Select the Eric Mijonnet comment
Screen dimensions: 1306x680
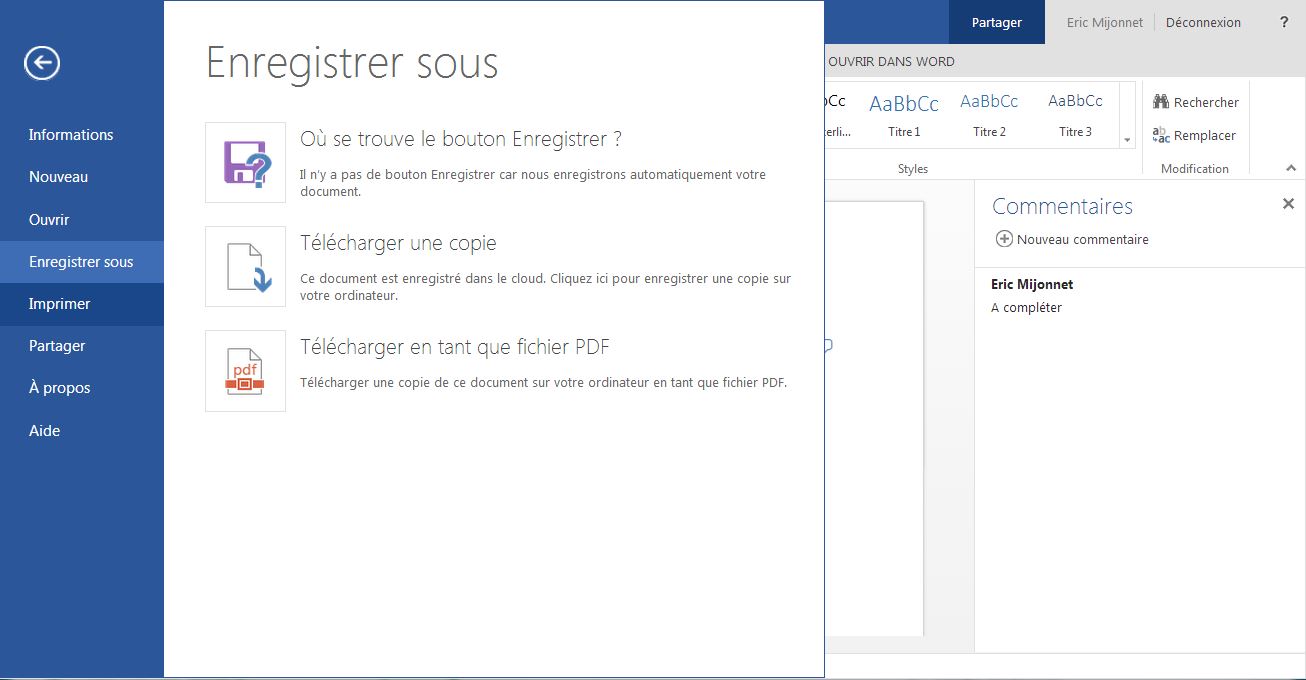[x=1032, y=295]
